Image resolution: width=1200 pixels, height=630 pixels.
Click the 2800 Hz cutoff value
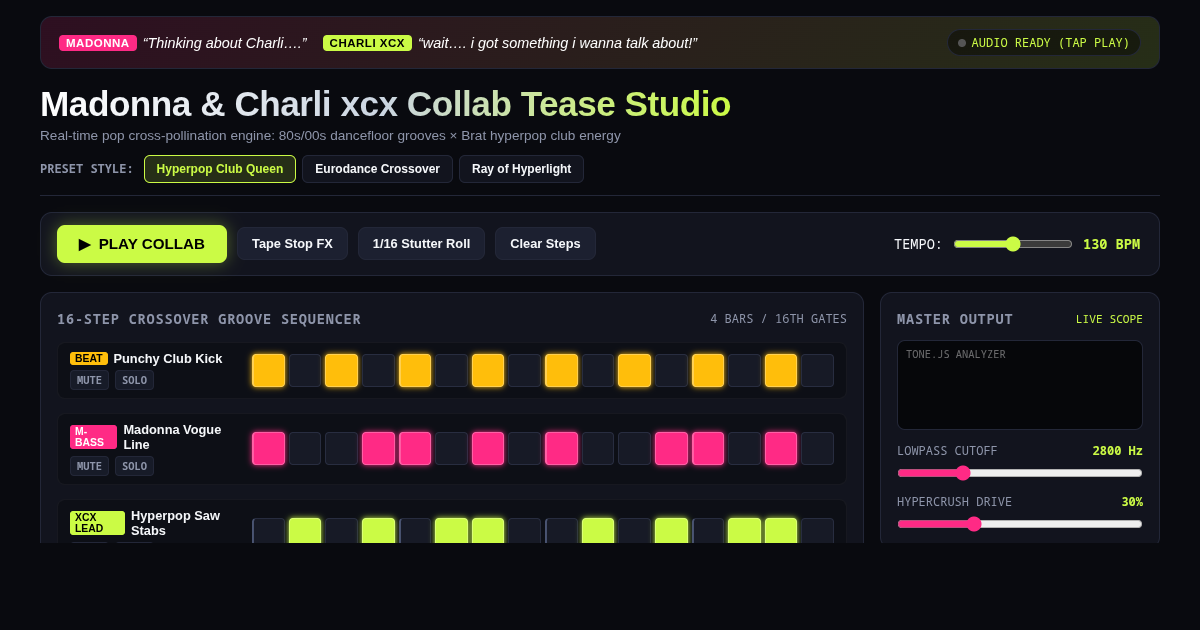[1117, 451]
